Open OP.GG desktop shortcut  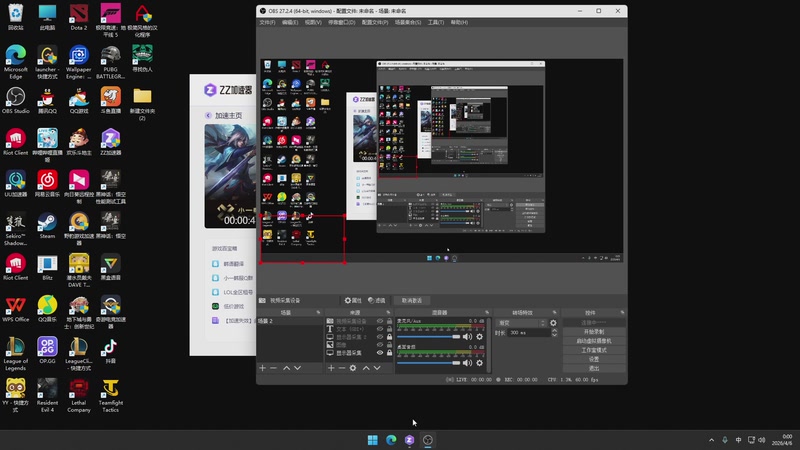(x=47, y=350)
